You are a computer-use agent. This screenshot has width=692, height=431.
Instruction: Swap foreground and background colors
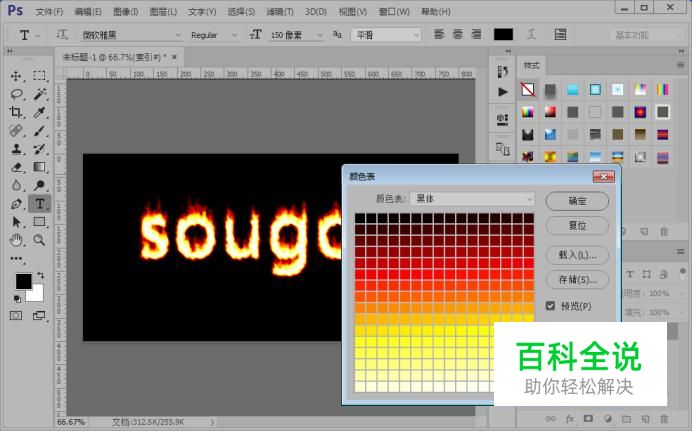tap(41, 275)
